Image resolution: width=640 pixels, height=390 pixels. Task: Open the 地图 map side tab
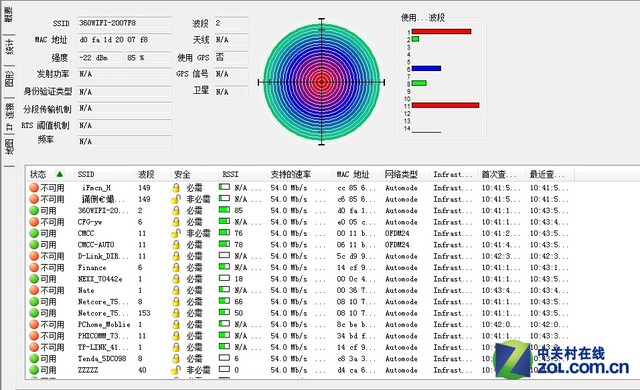coord(8,147)
